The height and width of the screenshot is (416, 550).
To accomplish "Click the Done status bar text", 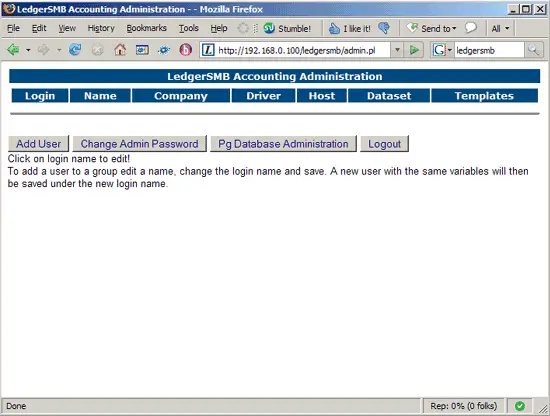I will coord(16,406).
